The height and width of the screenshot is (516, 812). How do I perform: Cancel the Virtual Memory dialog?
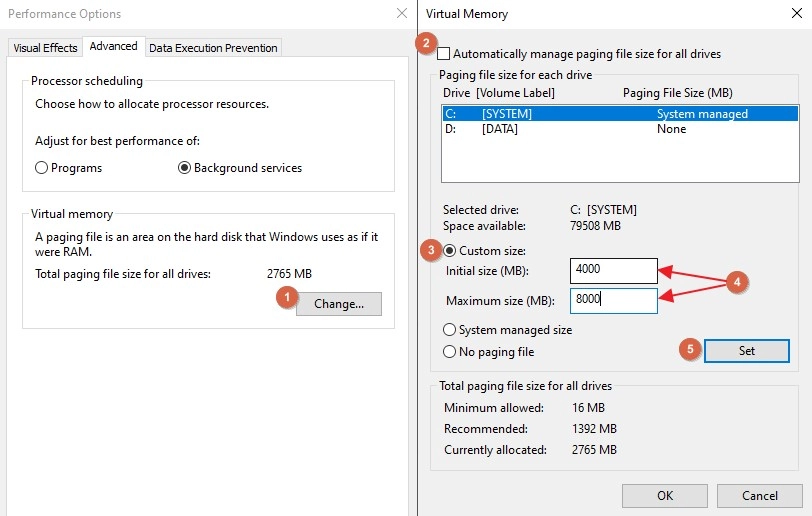pyautogui.click(x=760, y=496)
